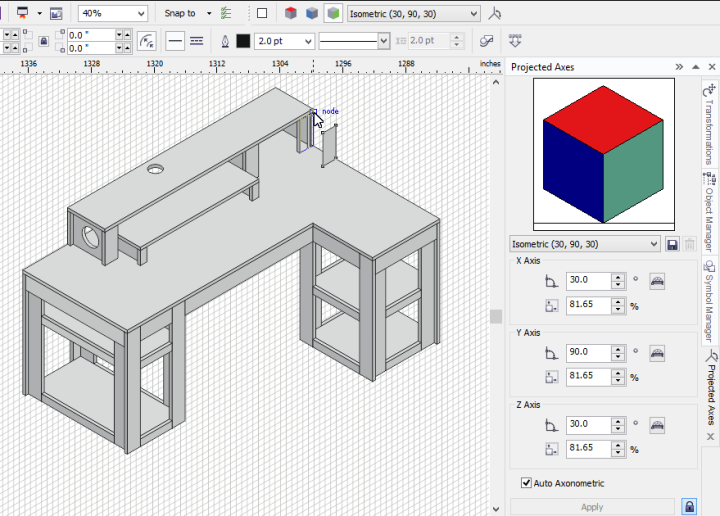
Task: Toggle the empty square option in top toolbar
Action: click(x=262, y=13)
